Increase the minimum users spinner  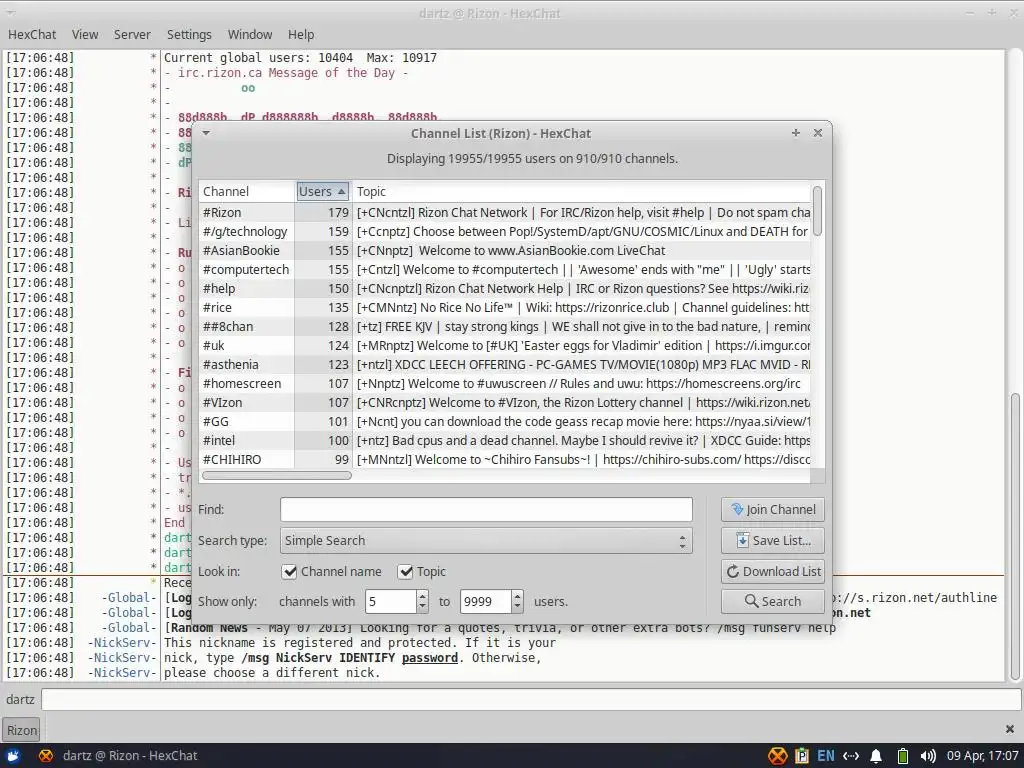(423, 595)
